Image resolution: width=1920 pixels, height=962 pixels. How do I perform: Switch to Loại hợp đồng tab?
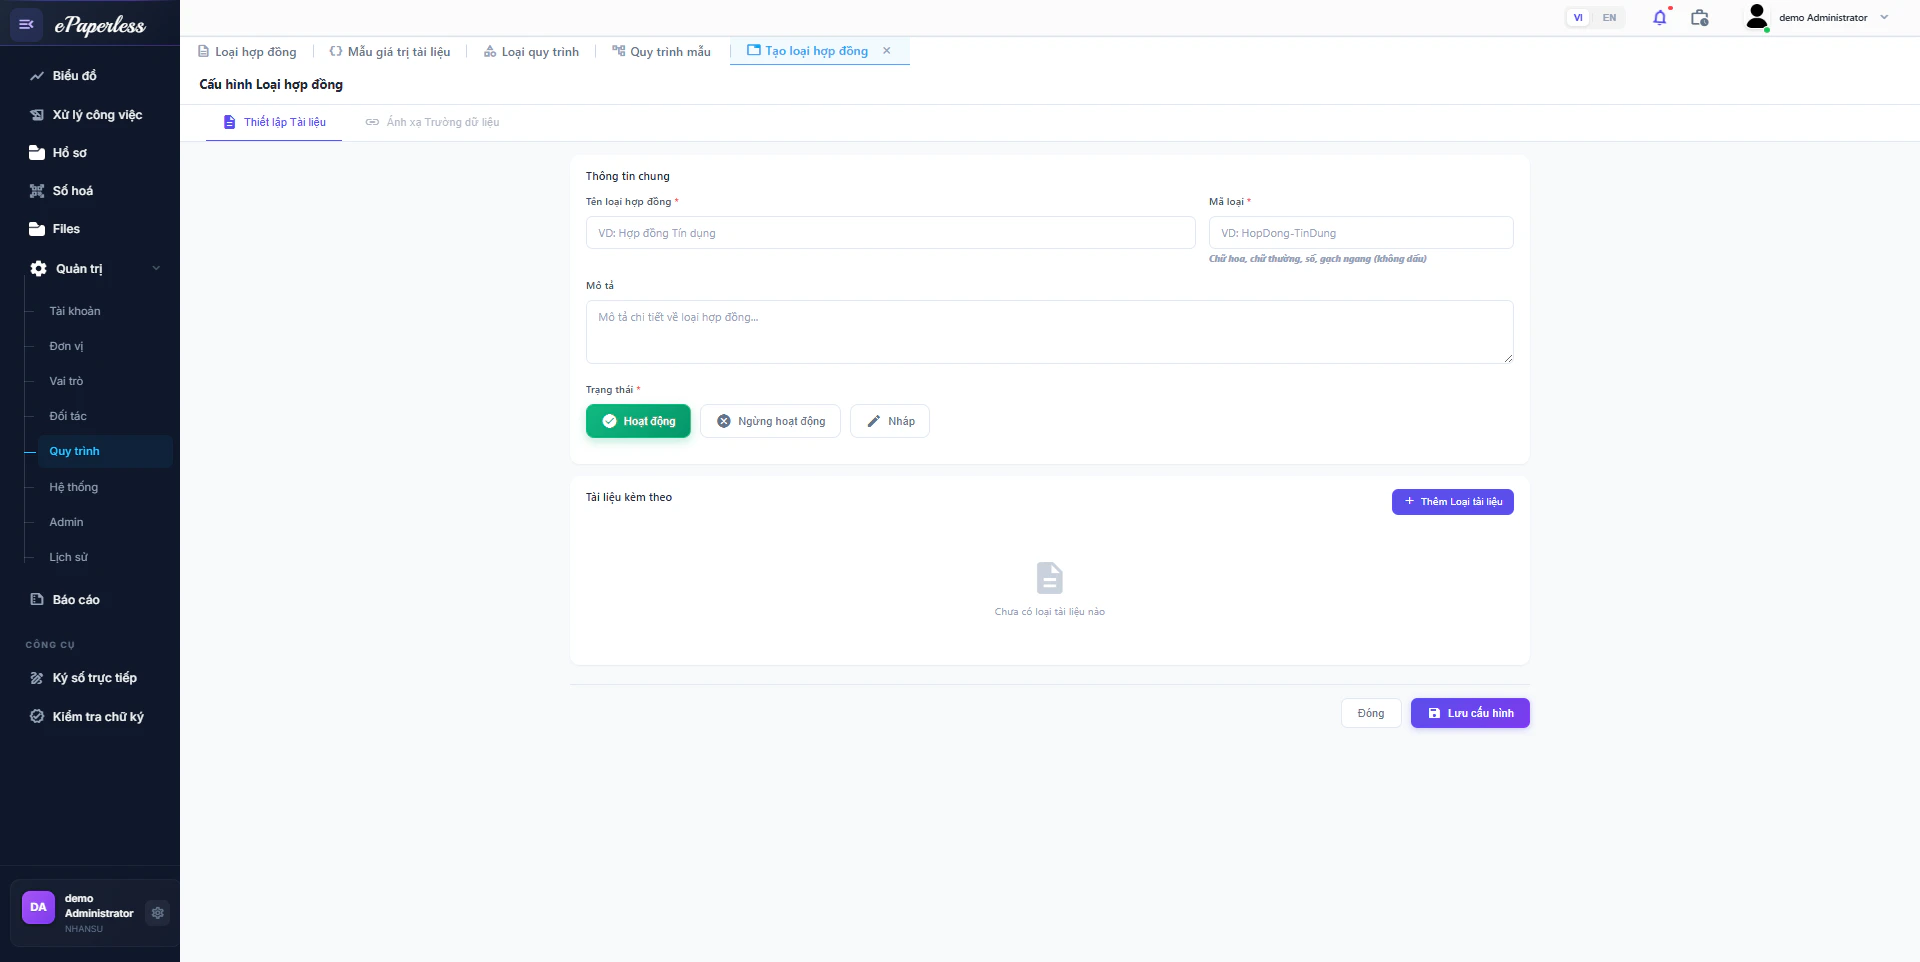pos(247,52)
